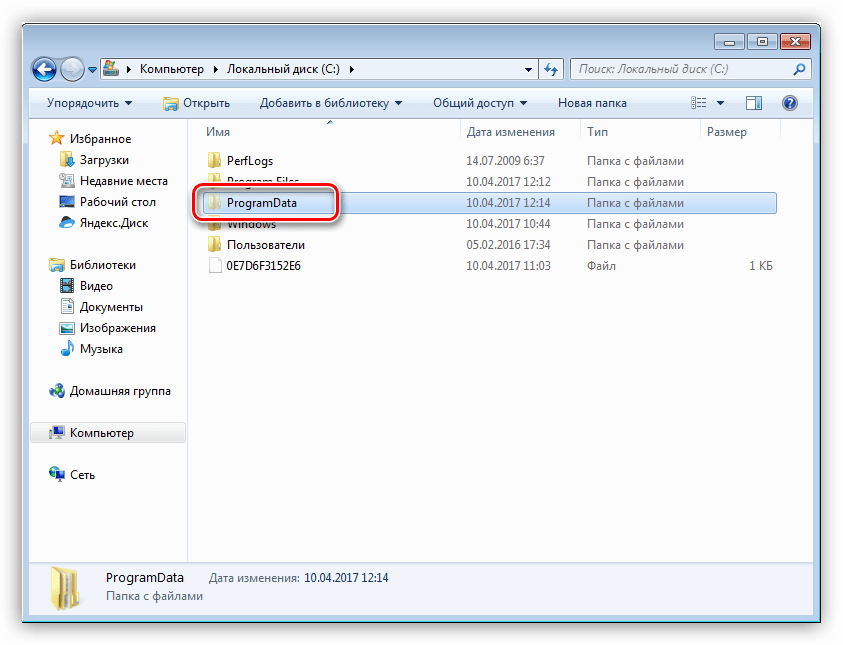Viewport: 843px width, 645px height.
Task: Click the network icon beside Сеть
Action: coord(56,474)
